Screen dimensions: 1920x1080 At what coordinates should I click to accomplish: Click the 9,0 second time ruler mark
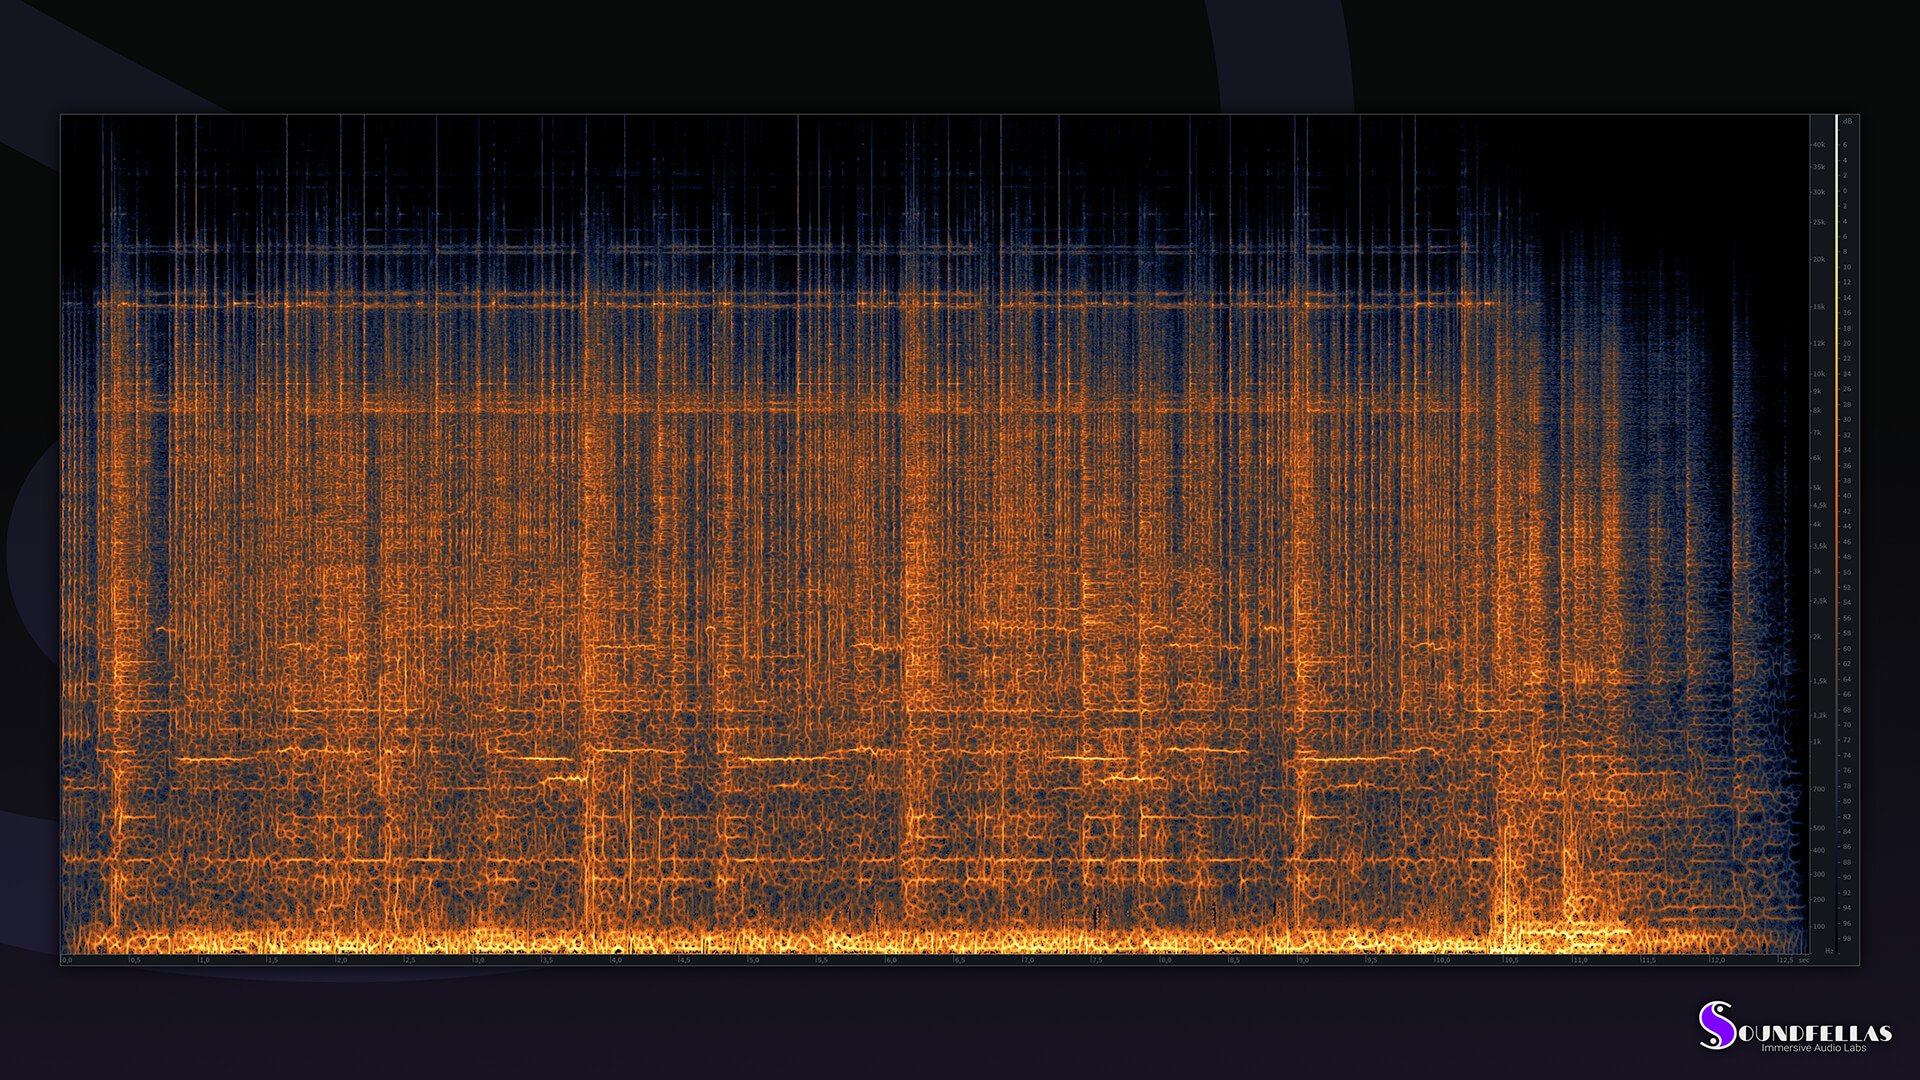(x=1302, y=960)
